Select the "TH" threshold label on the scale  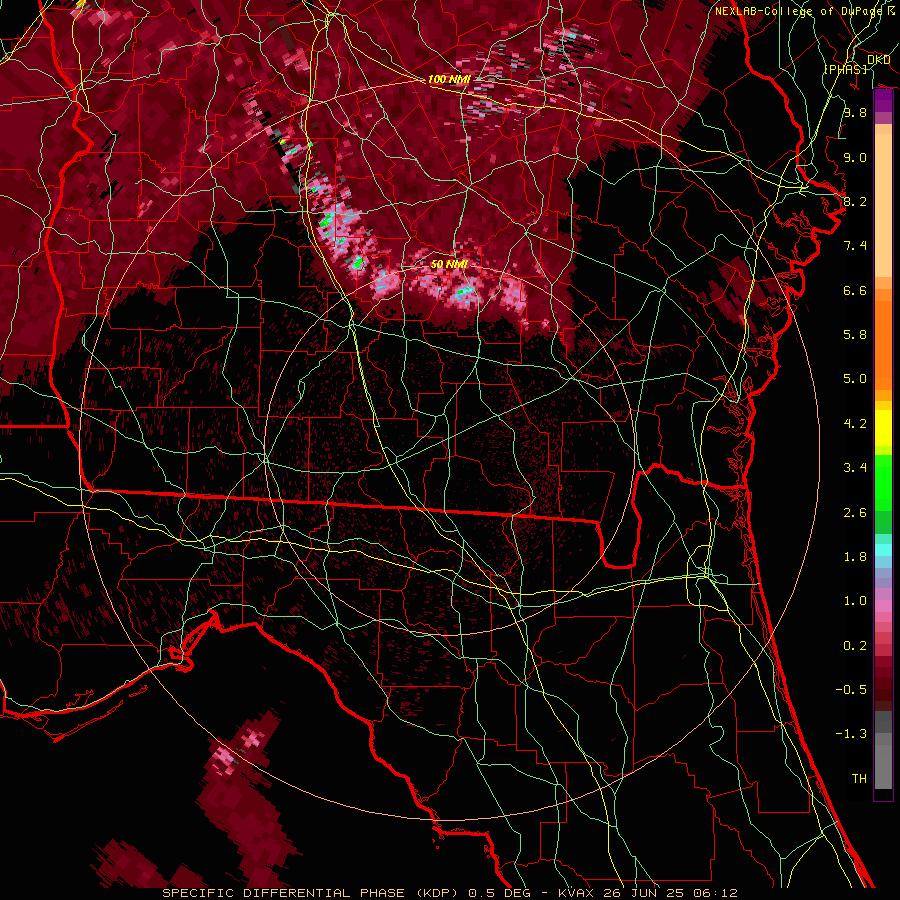(859, 779)
